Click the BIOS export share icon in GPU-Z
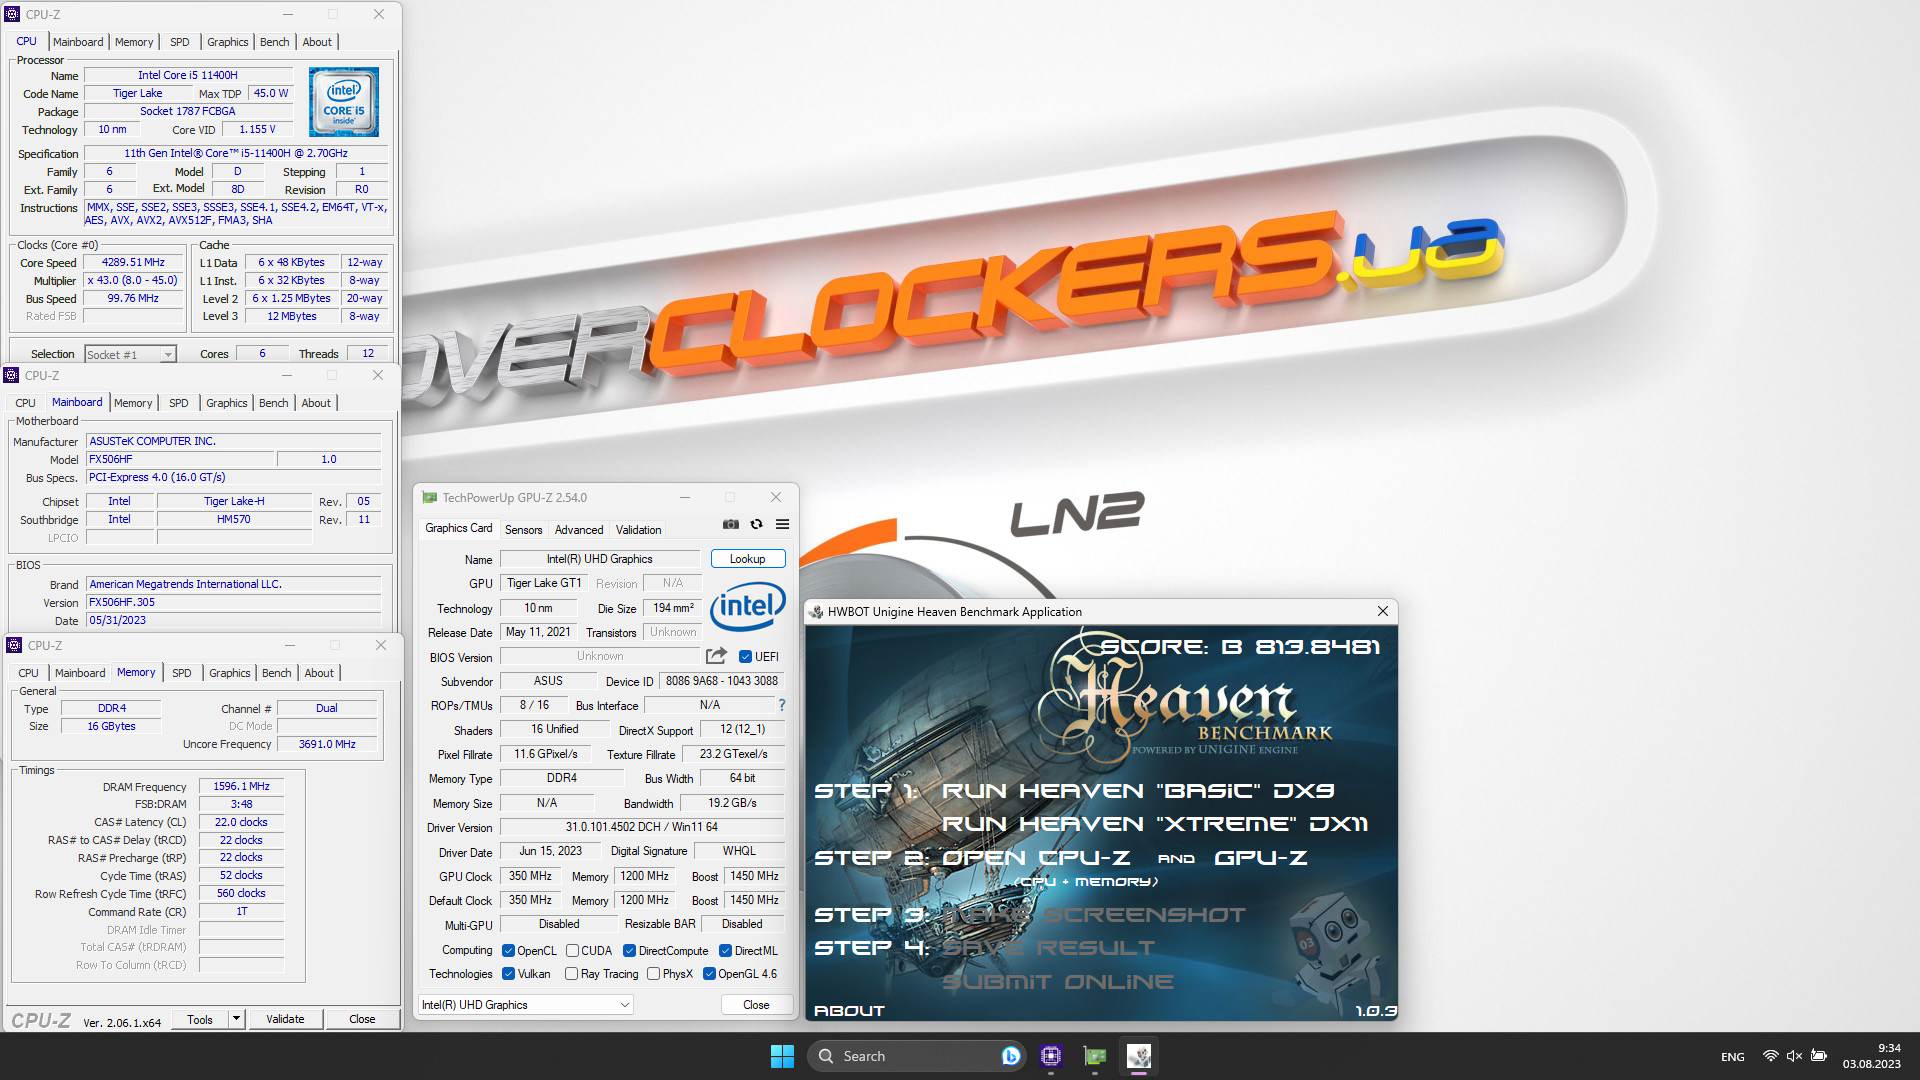This screenshot has width=1920, height=1080. (x=716, y=656)
